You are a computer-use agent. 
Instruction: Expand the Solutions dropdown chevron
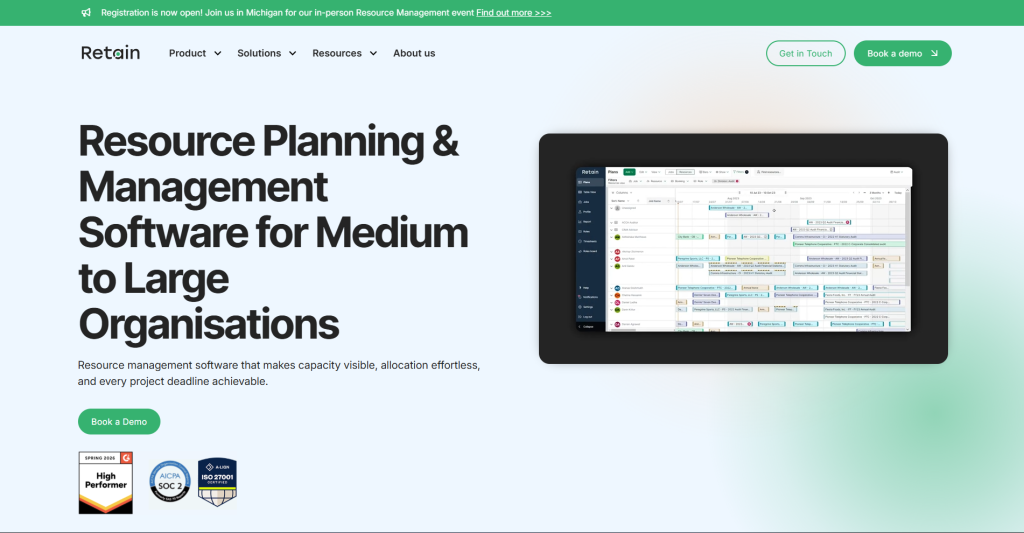click(293, 54)
